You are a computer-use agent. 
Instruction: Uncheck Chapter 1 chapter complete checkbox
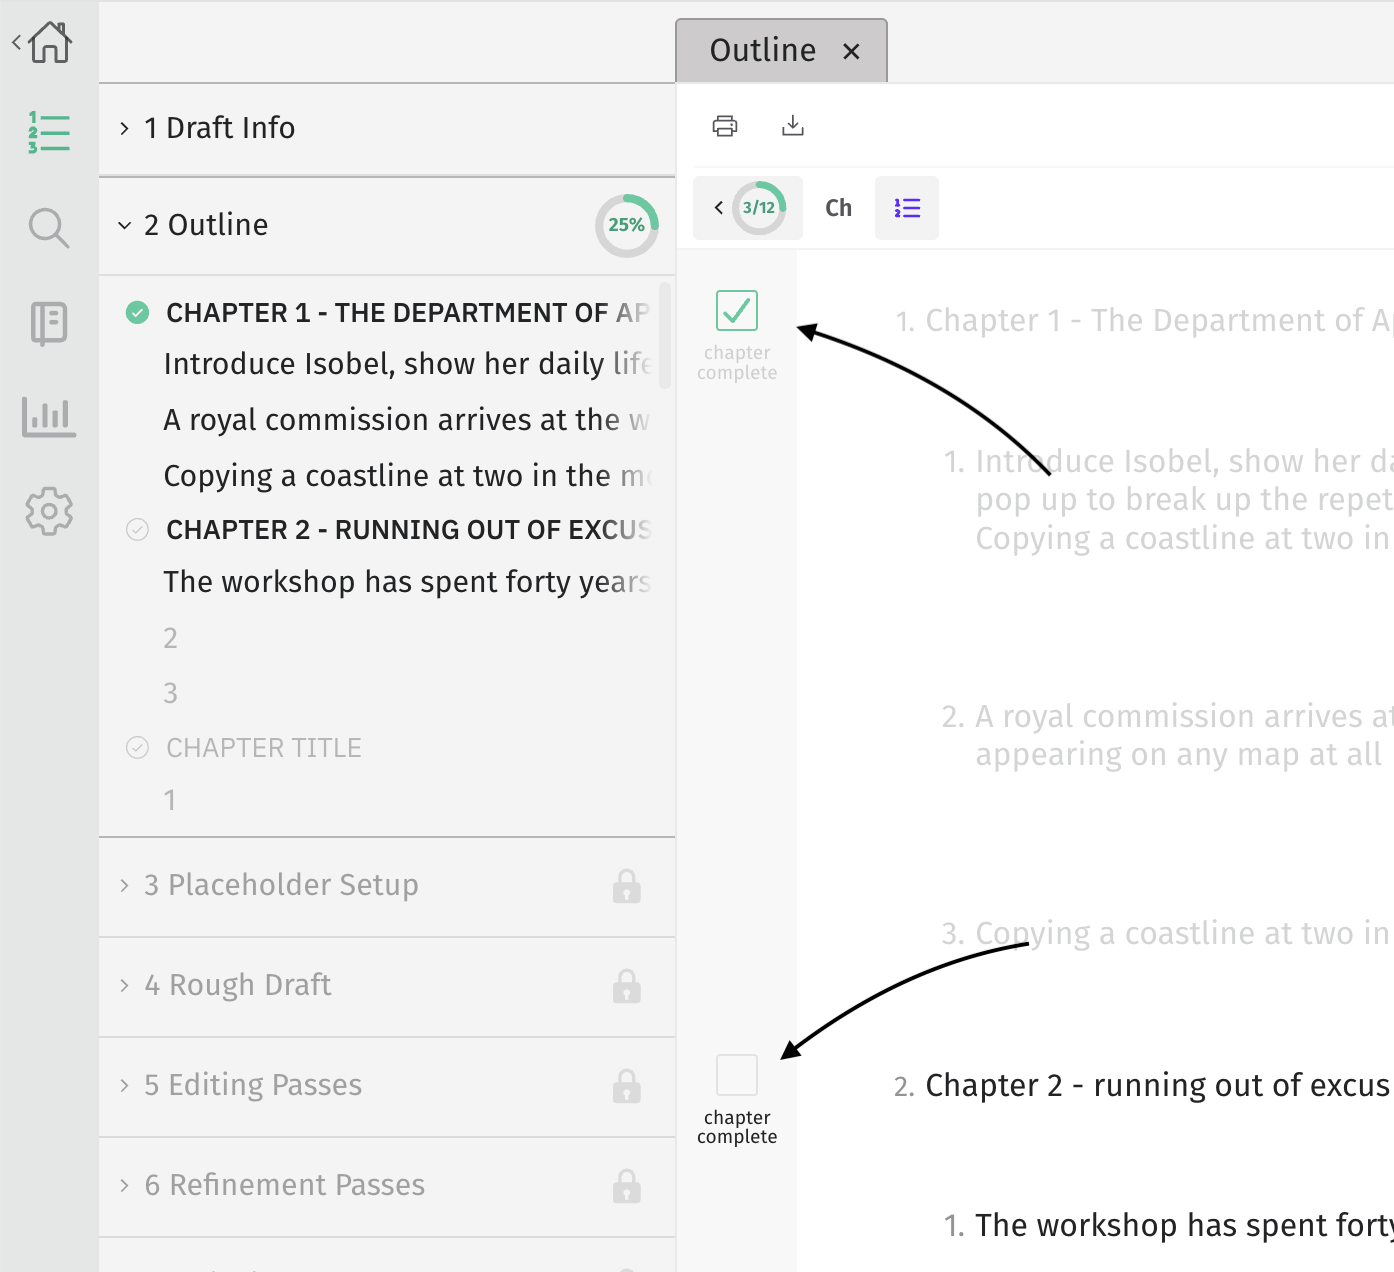point(737,310)
